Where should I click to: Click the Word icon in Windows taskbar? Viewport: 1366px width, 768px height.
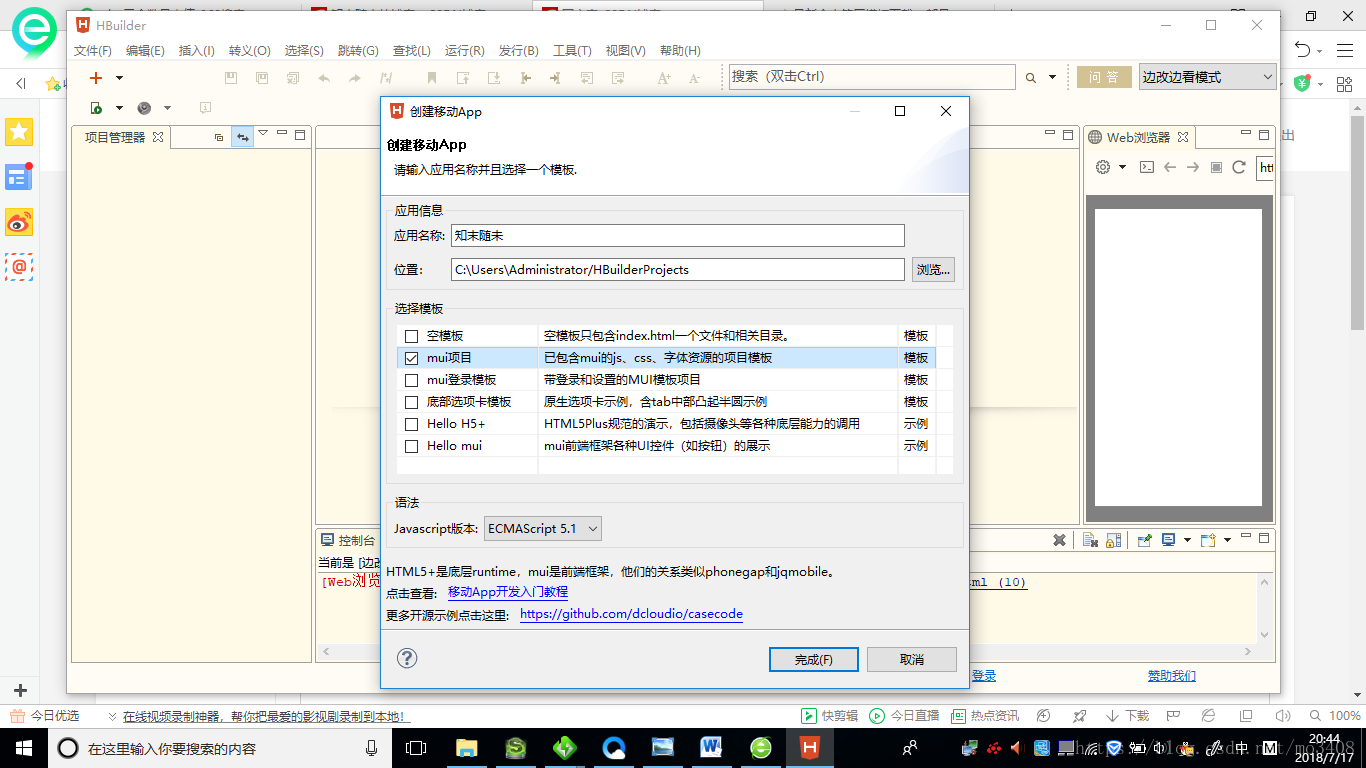[x=712, y=747]
